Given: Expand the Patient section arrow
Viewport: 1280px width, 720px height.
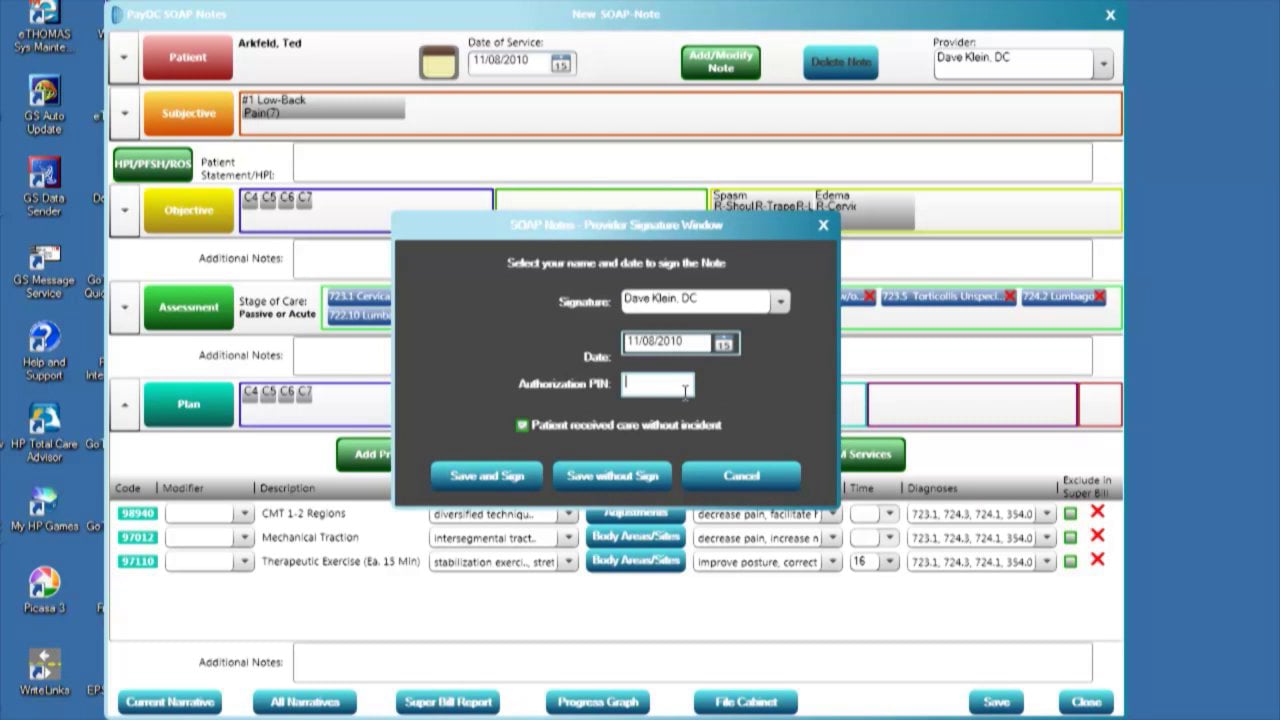Looking at the screenshot, I should pyautogui.click(x=124, y=57).
